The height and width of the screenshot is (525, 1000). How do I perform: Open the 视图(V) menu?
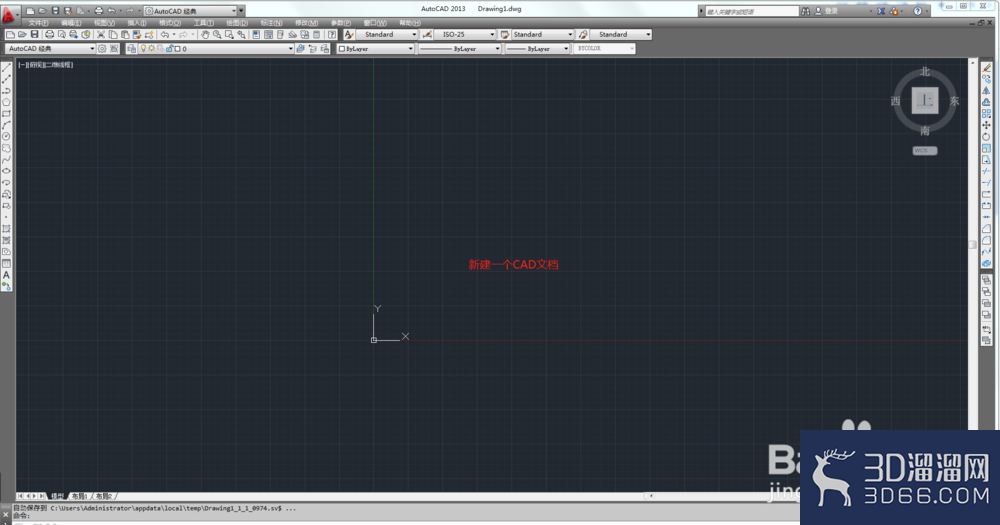point(105,23)
